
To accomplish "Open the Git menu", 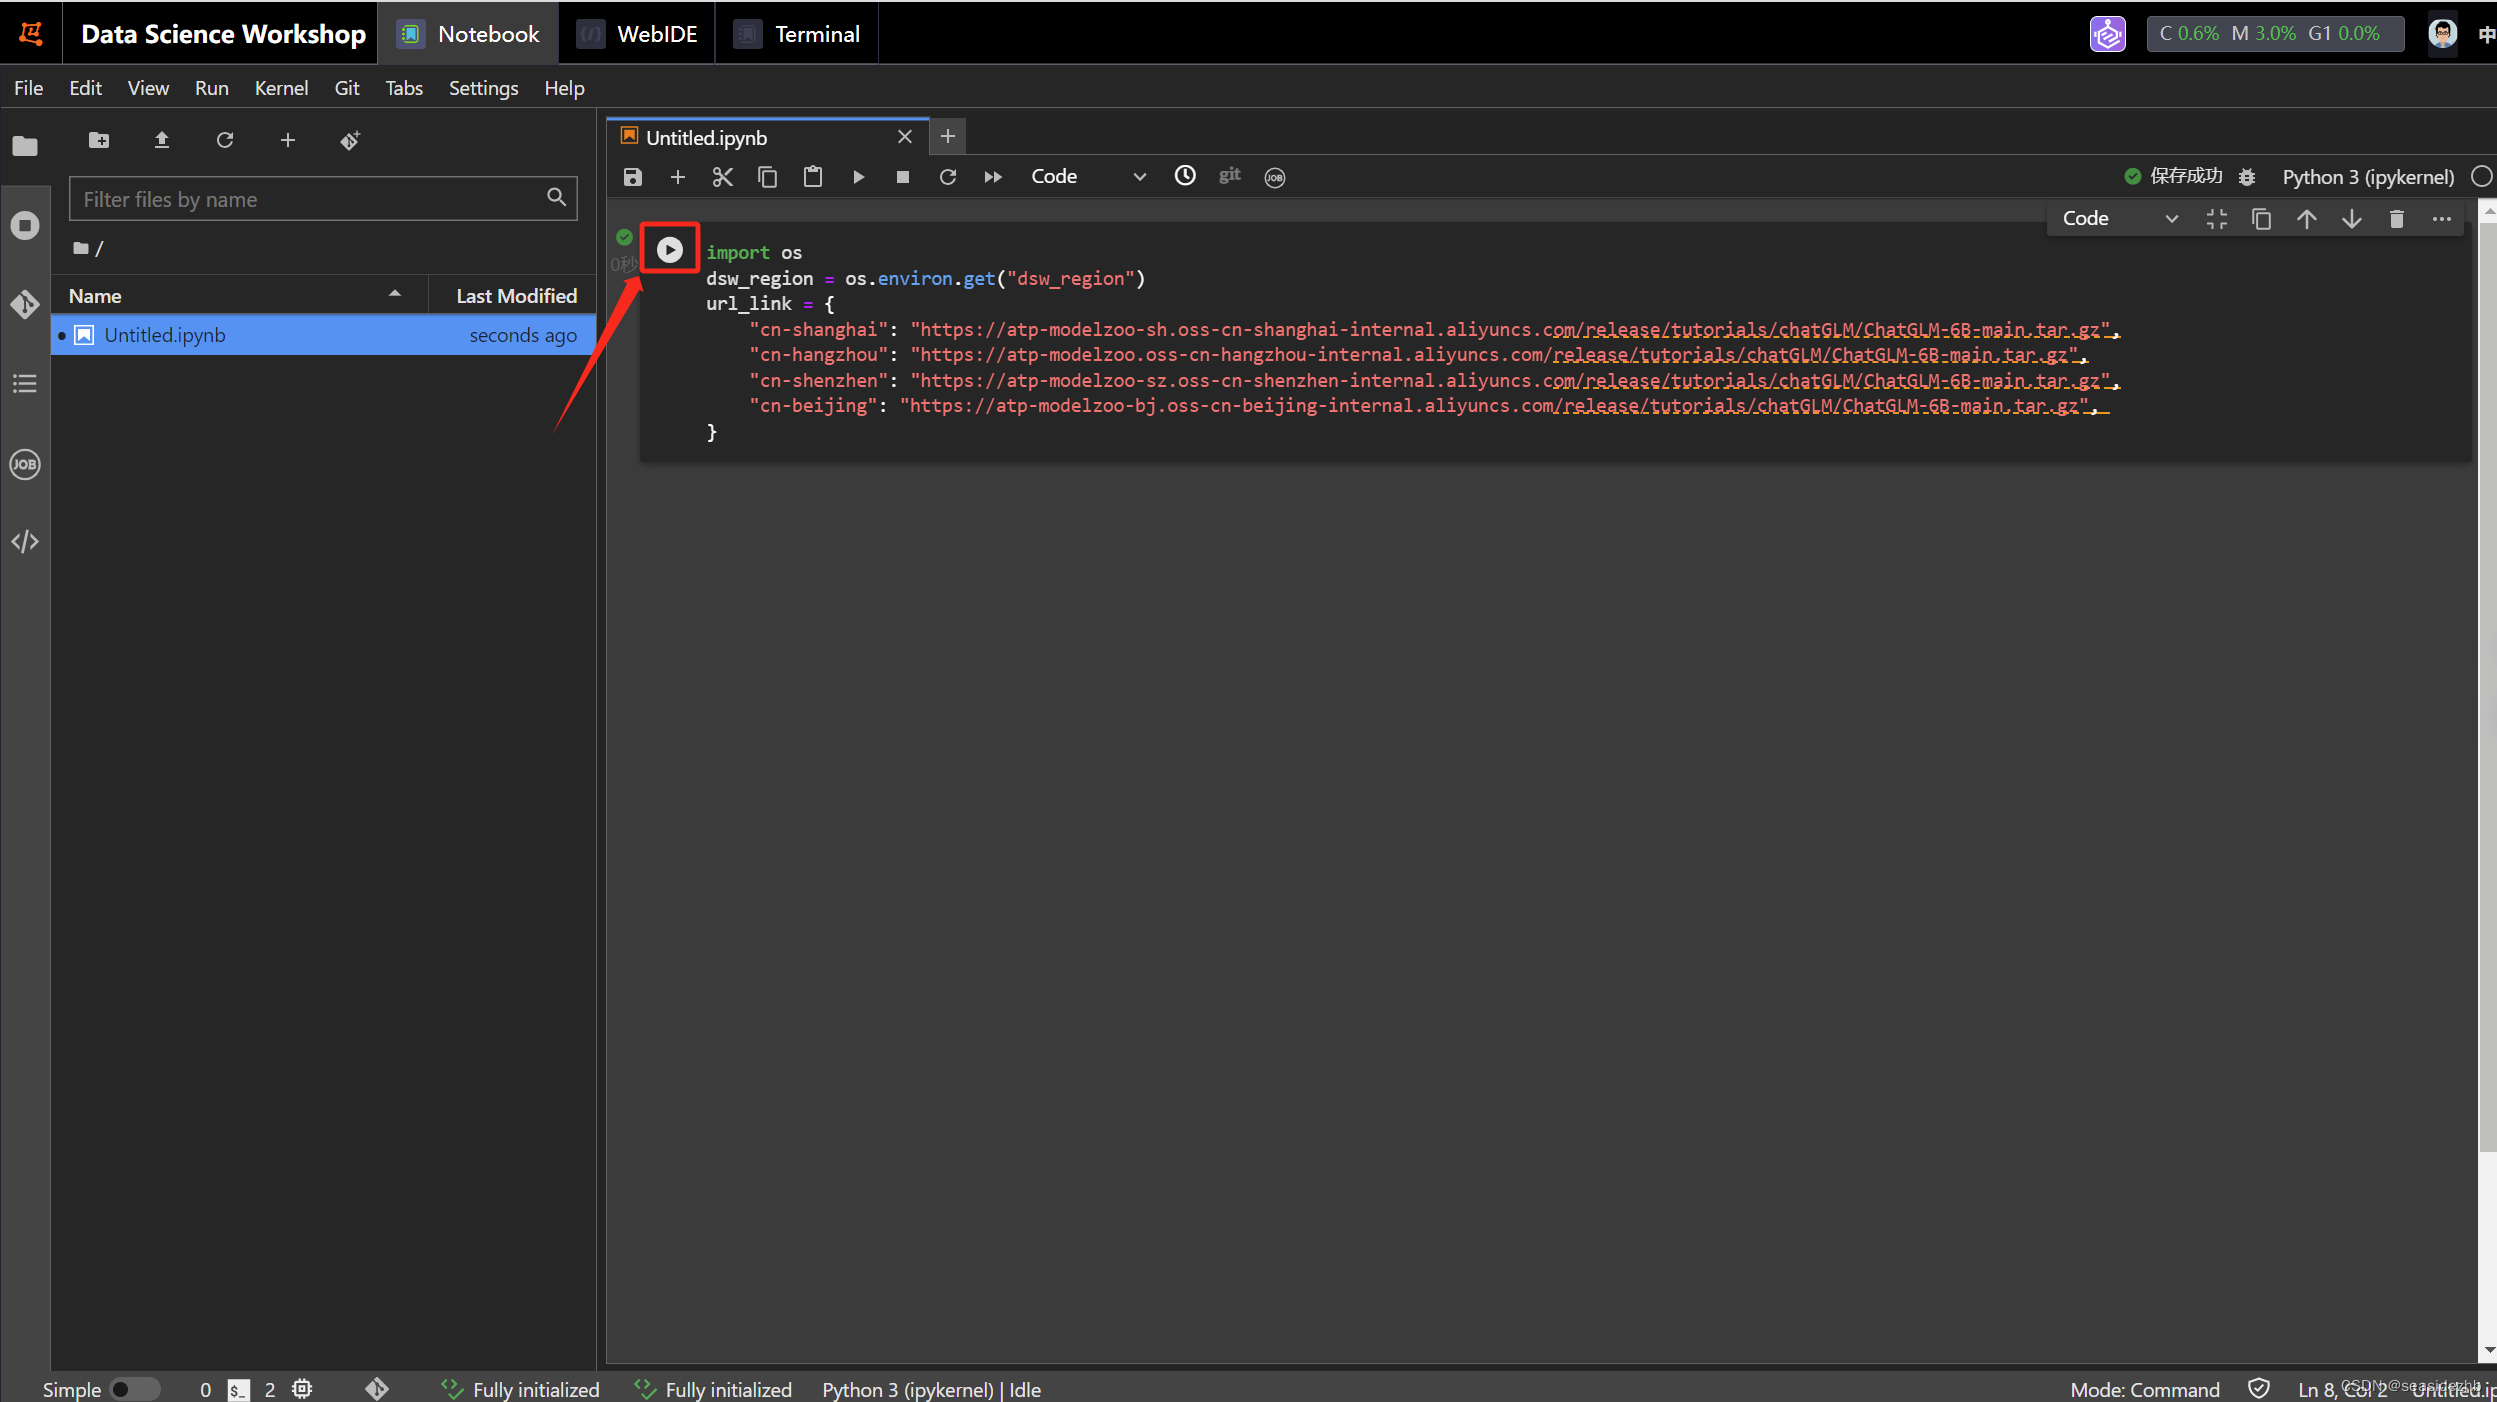I will [346, 88].
